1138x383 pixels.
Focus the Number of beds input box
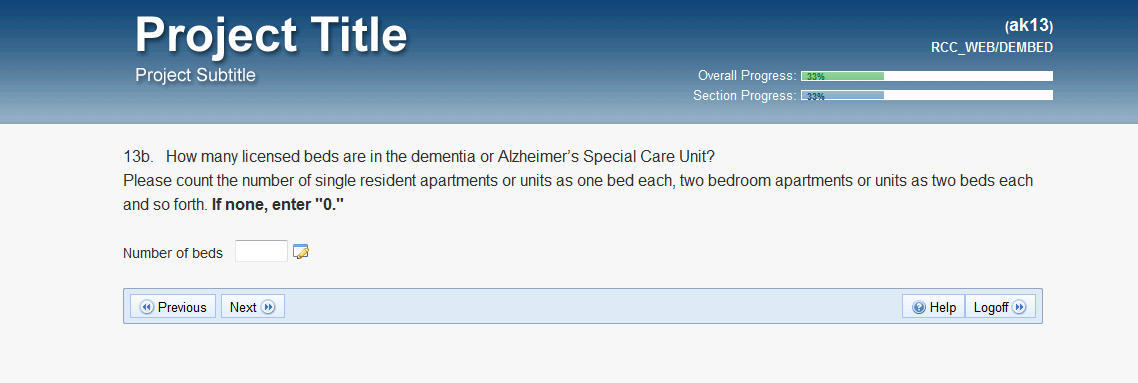click(x=261, y=251)
